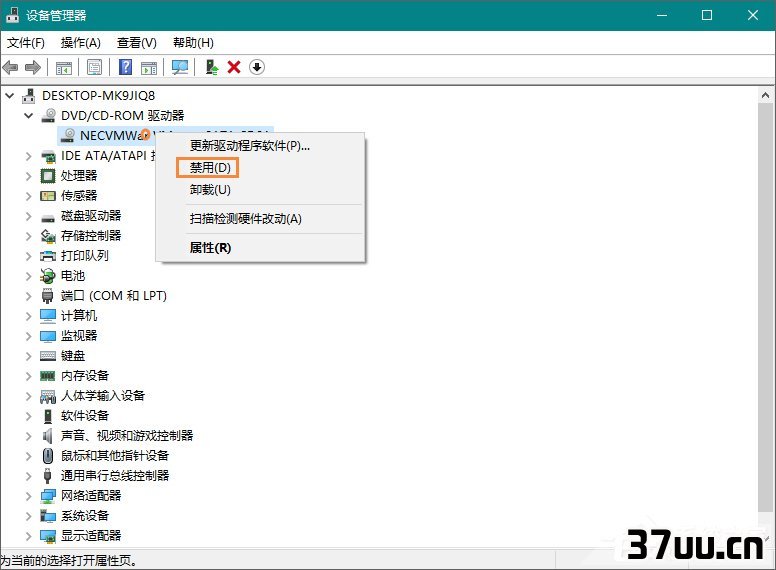Image resolution: width=776 pixels, height=570 pixels.
Task: Expand the 计算机 node arrow
Action: [29, 316]
